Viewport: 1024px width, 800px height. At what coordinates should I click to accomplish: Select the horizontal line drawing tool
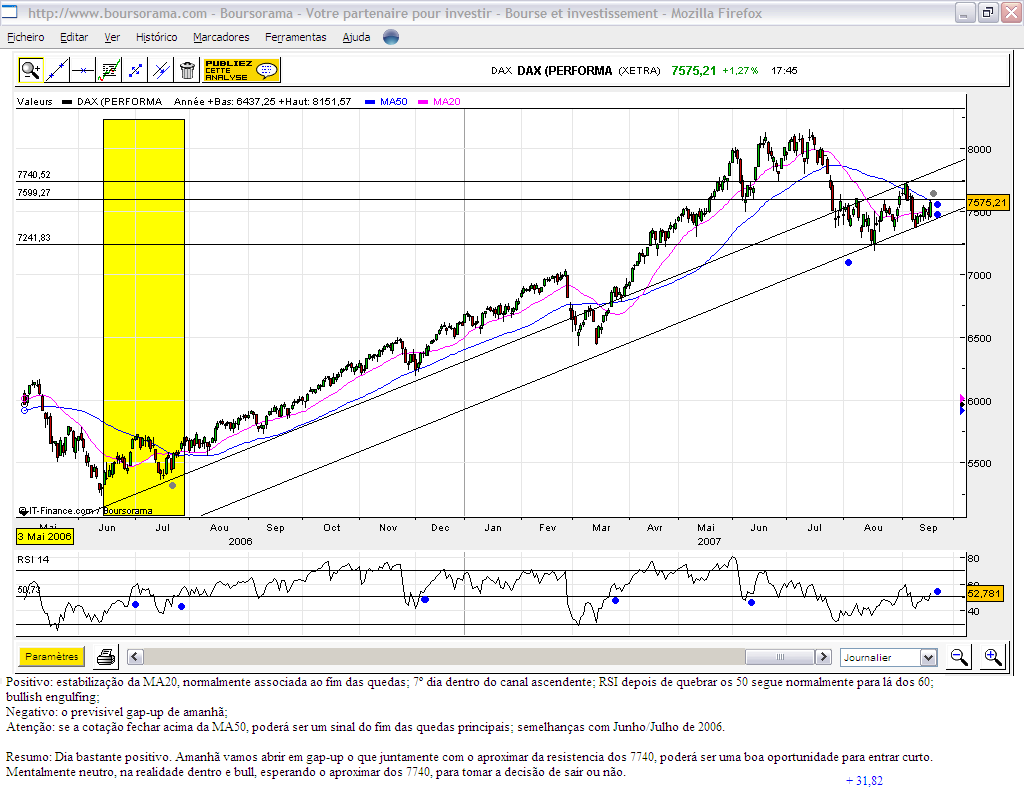83,70
